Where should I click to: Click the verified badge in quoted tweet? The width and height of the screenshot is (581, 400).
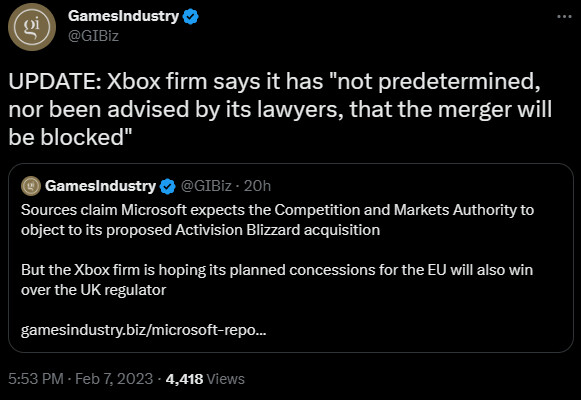coord(167,186)
